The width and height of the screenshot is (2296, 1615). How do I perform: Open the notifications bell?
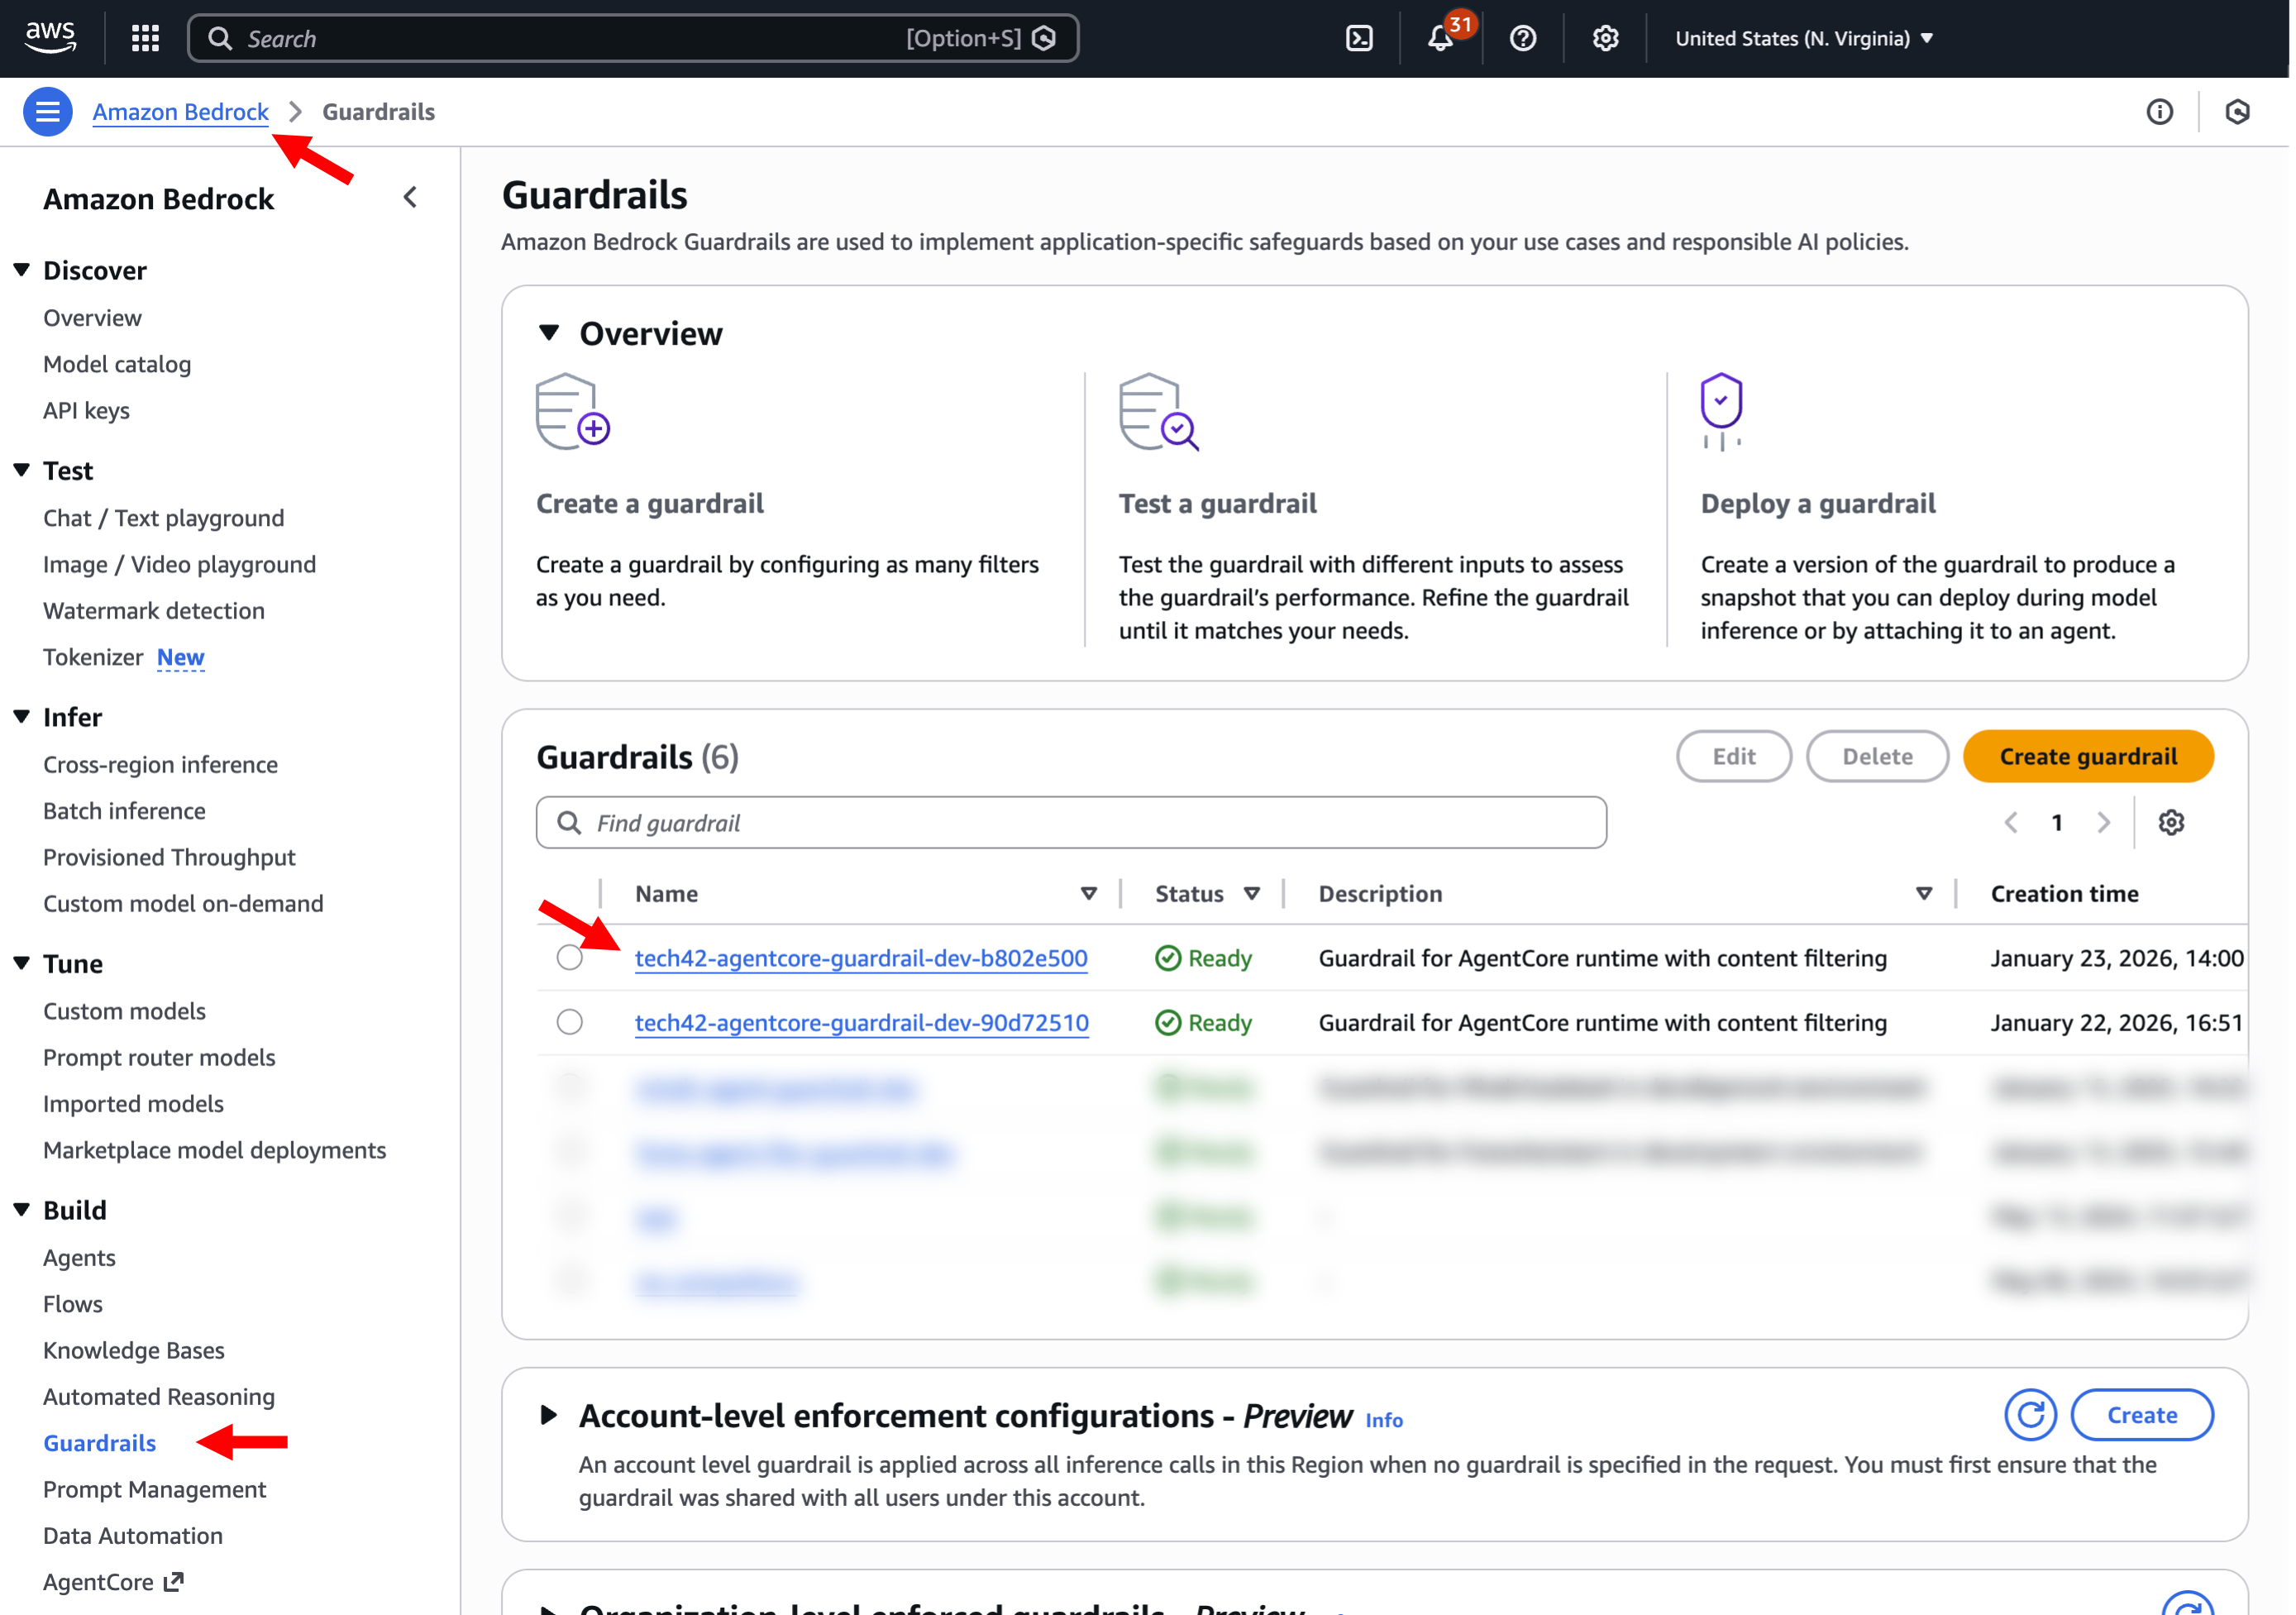tap(1440, 38)
